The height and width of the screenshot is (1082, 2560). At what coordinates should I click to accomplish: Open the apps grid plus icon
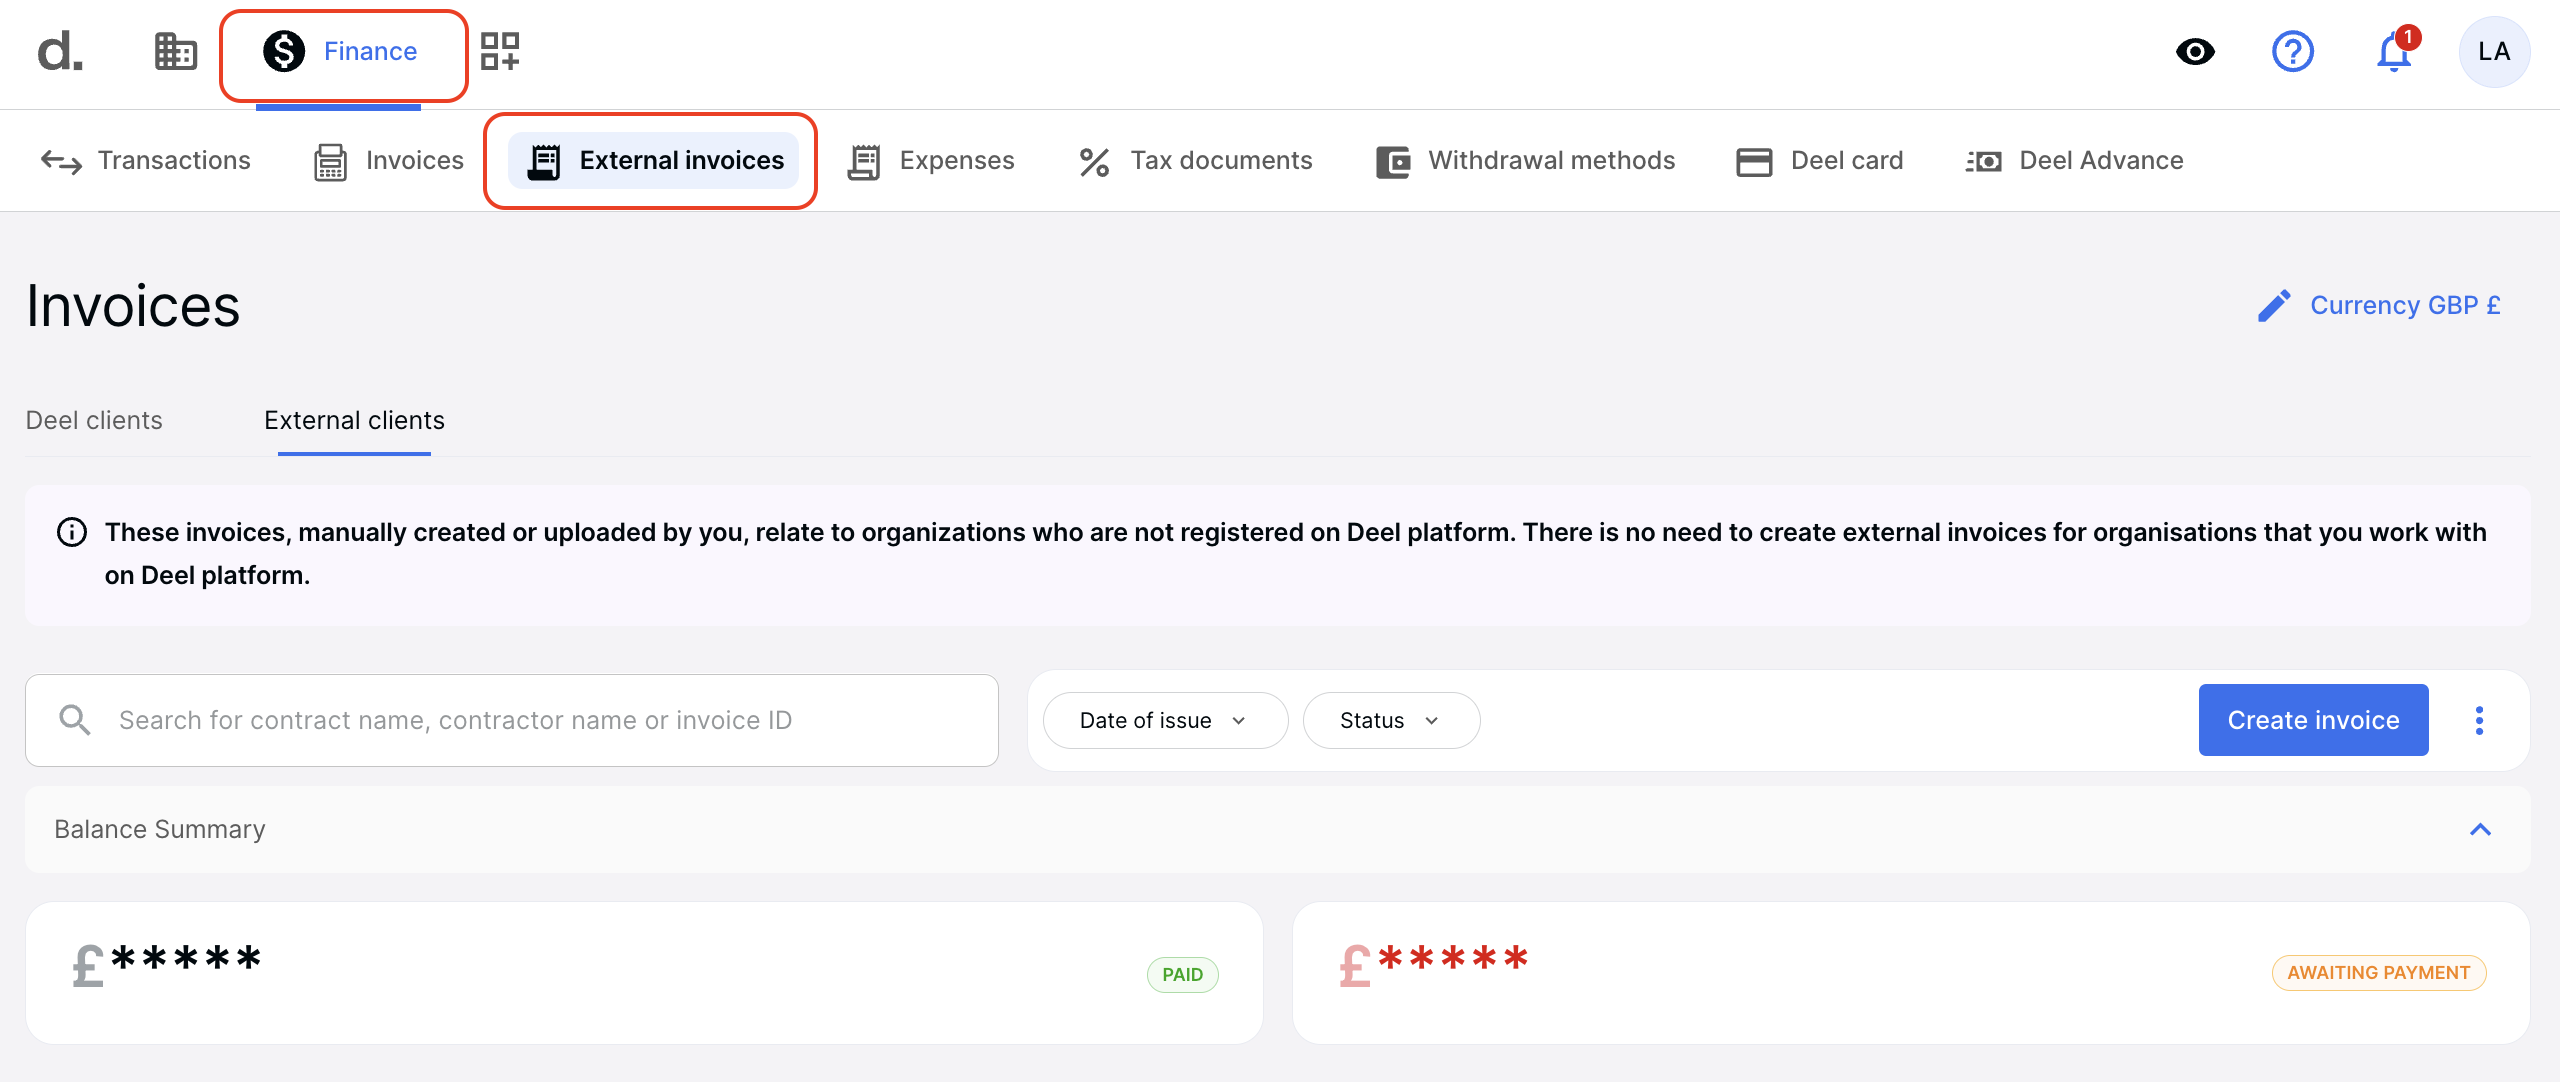500,51
